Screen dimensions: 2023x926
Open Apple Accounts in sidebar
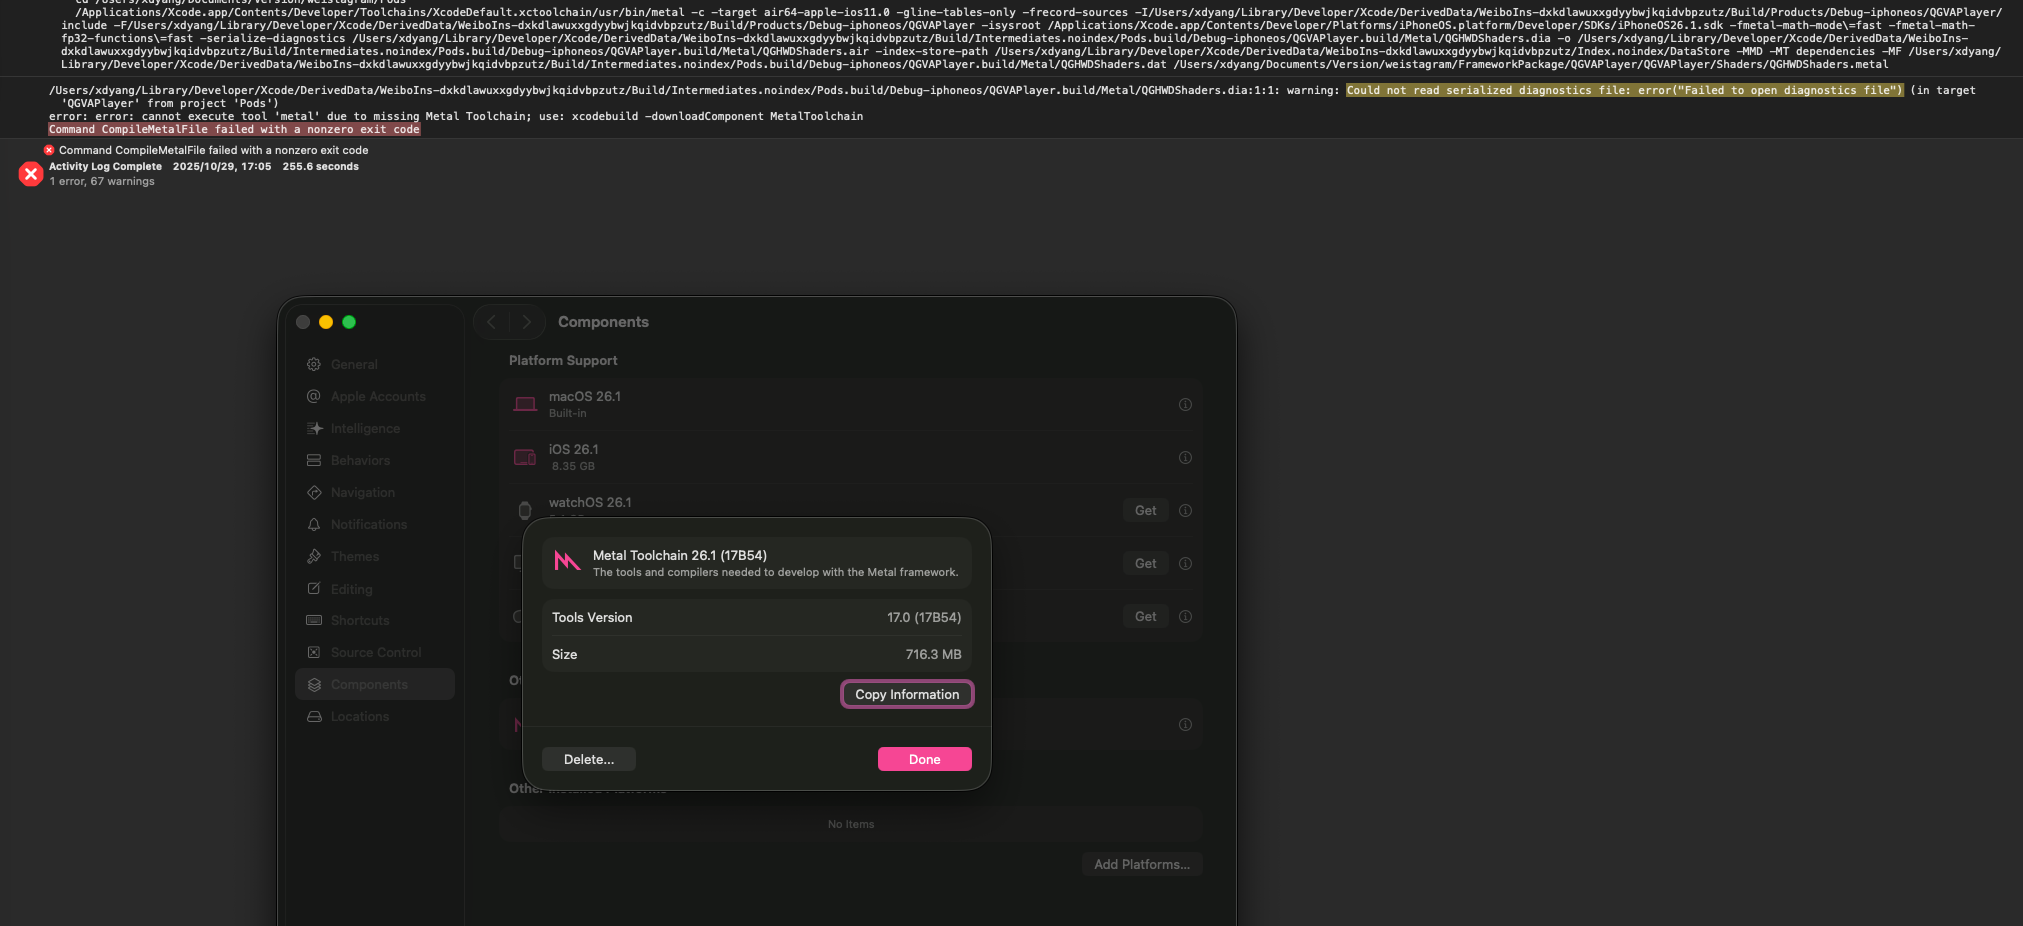point(377,397)
